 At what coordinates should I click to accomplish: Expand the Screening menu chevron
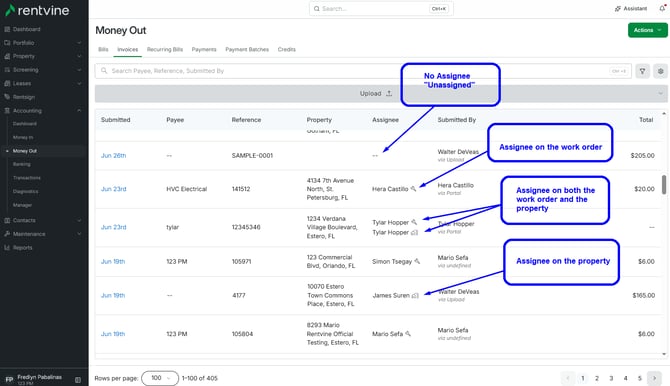point(79,70)
